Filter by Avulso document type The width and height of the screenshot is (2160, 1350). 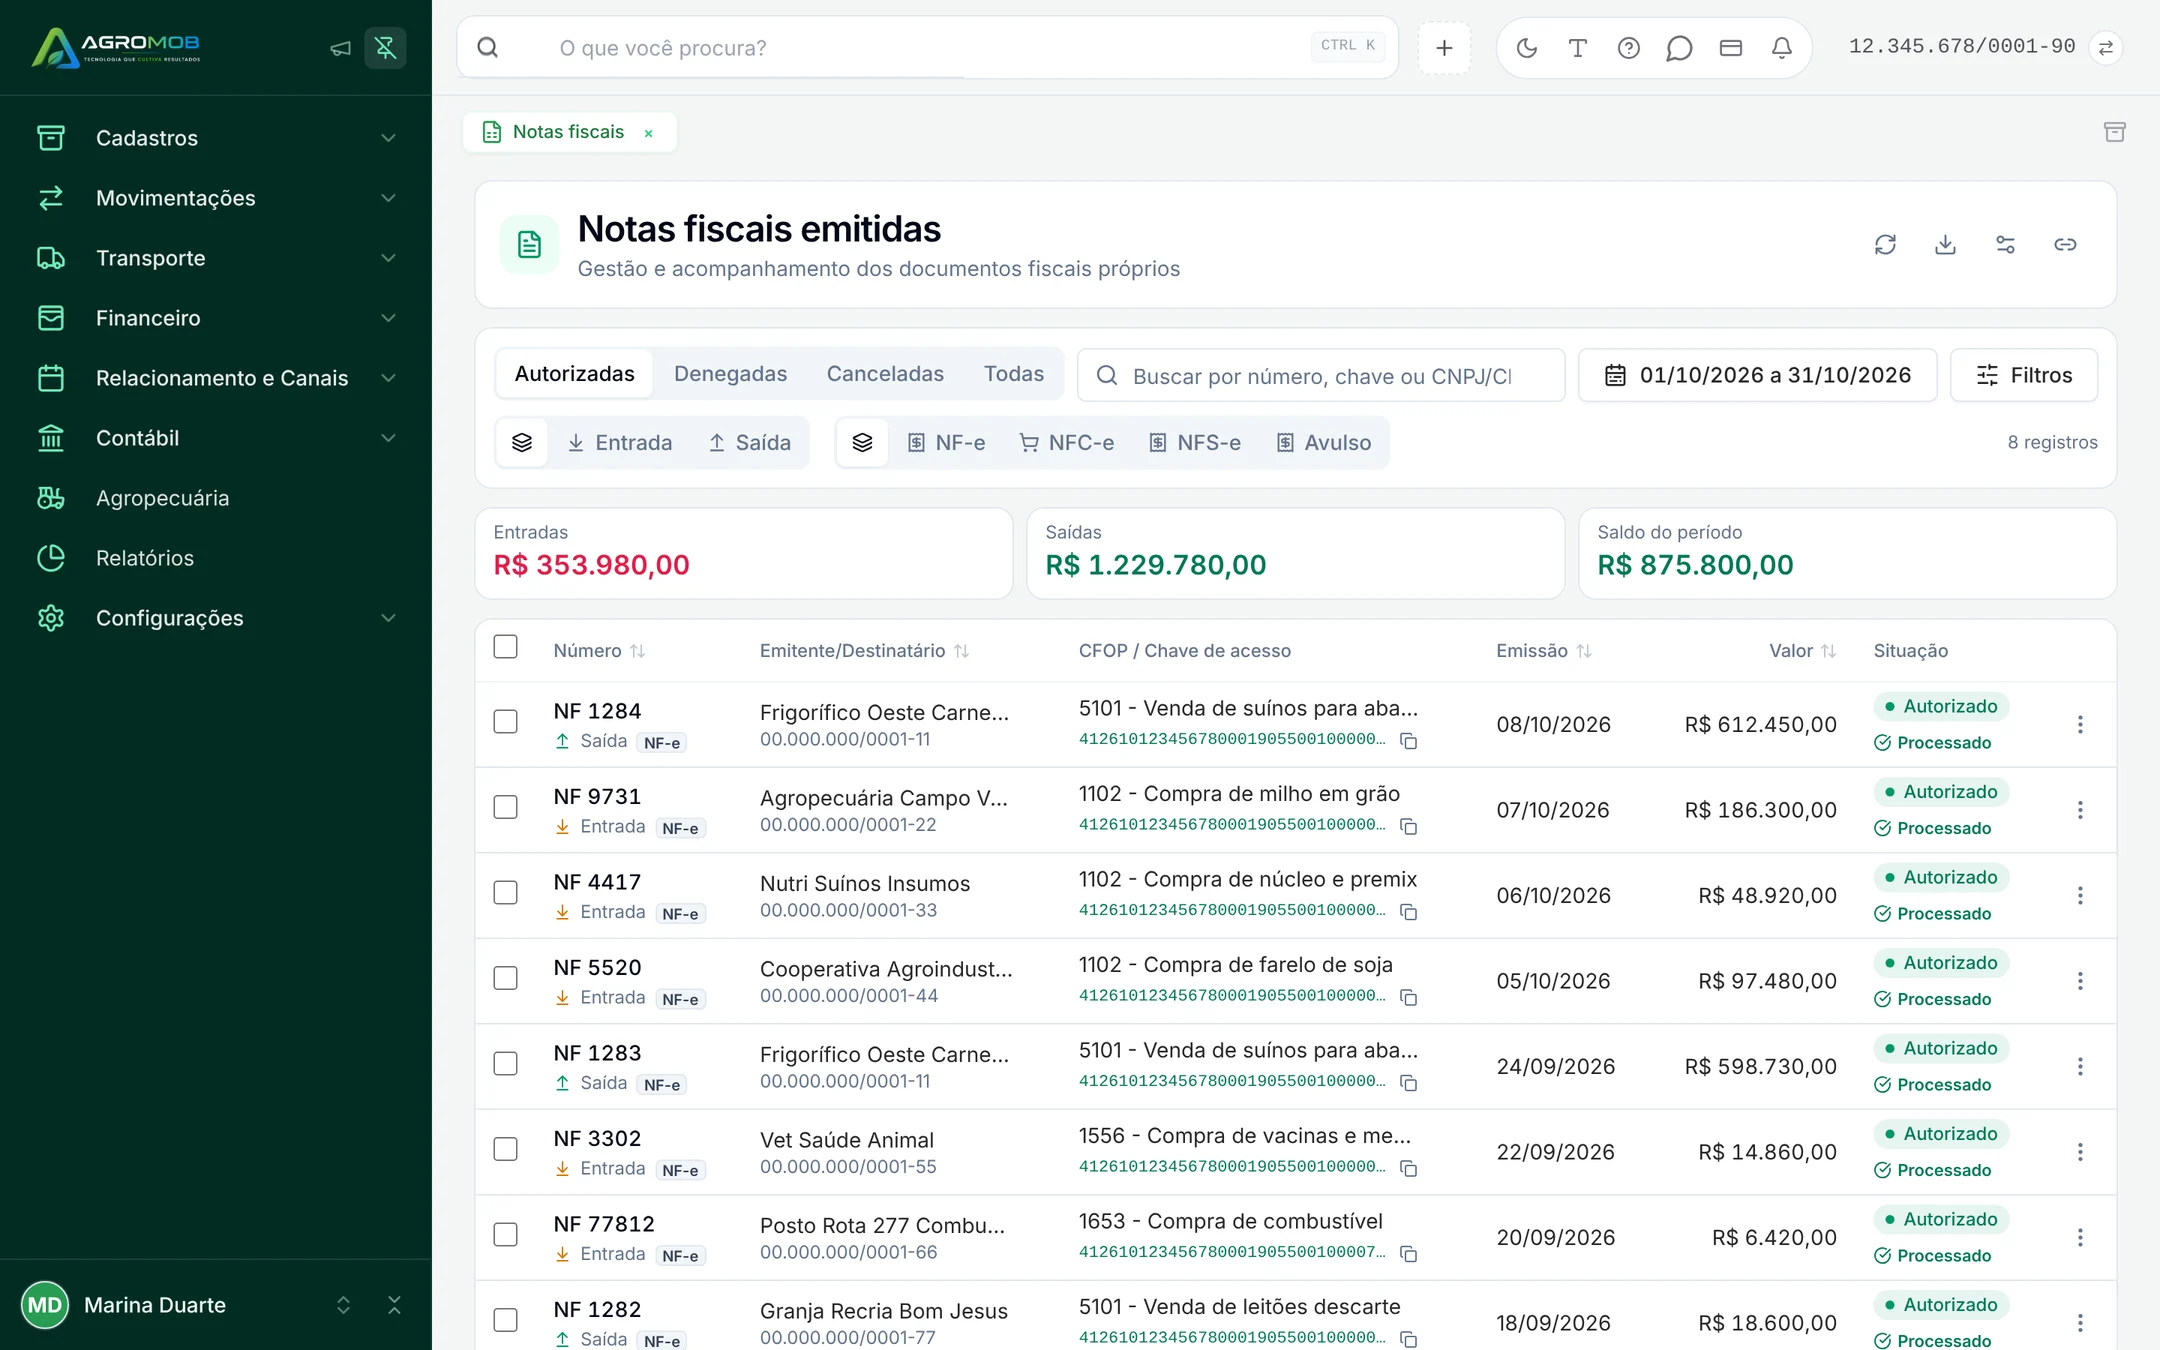coord(1324,443)
